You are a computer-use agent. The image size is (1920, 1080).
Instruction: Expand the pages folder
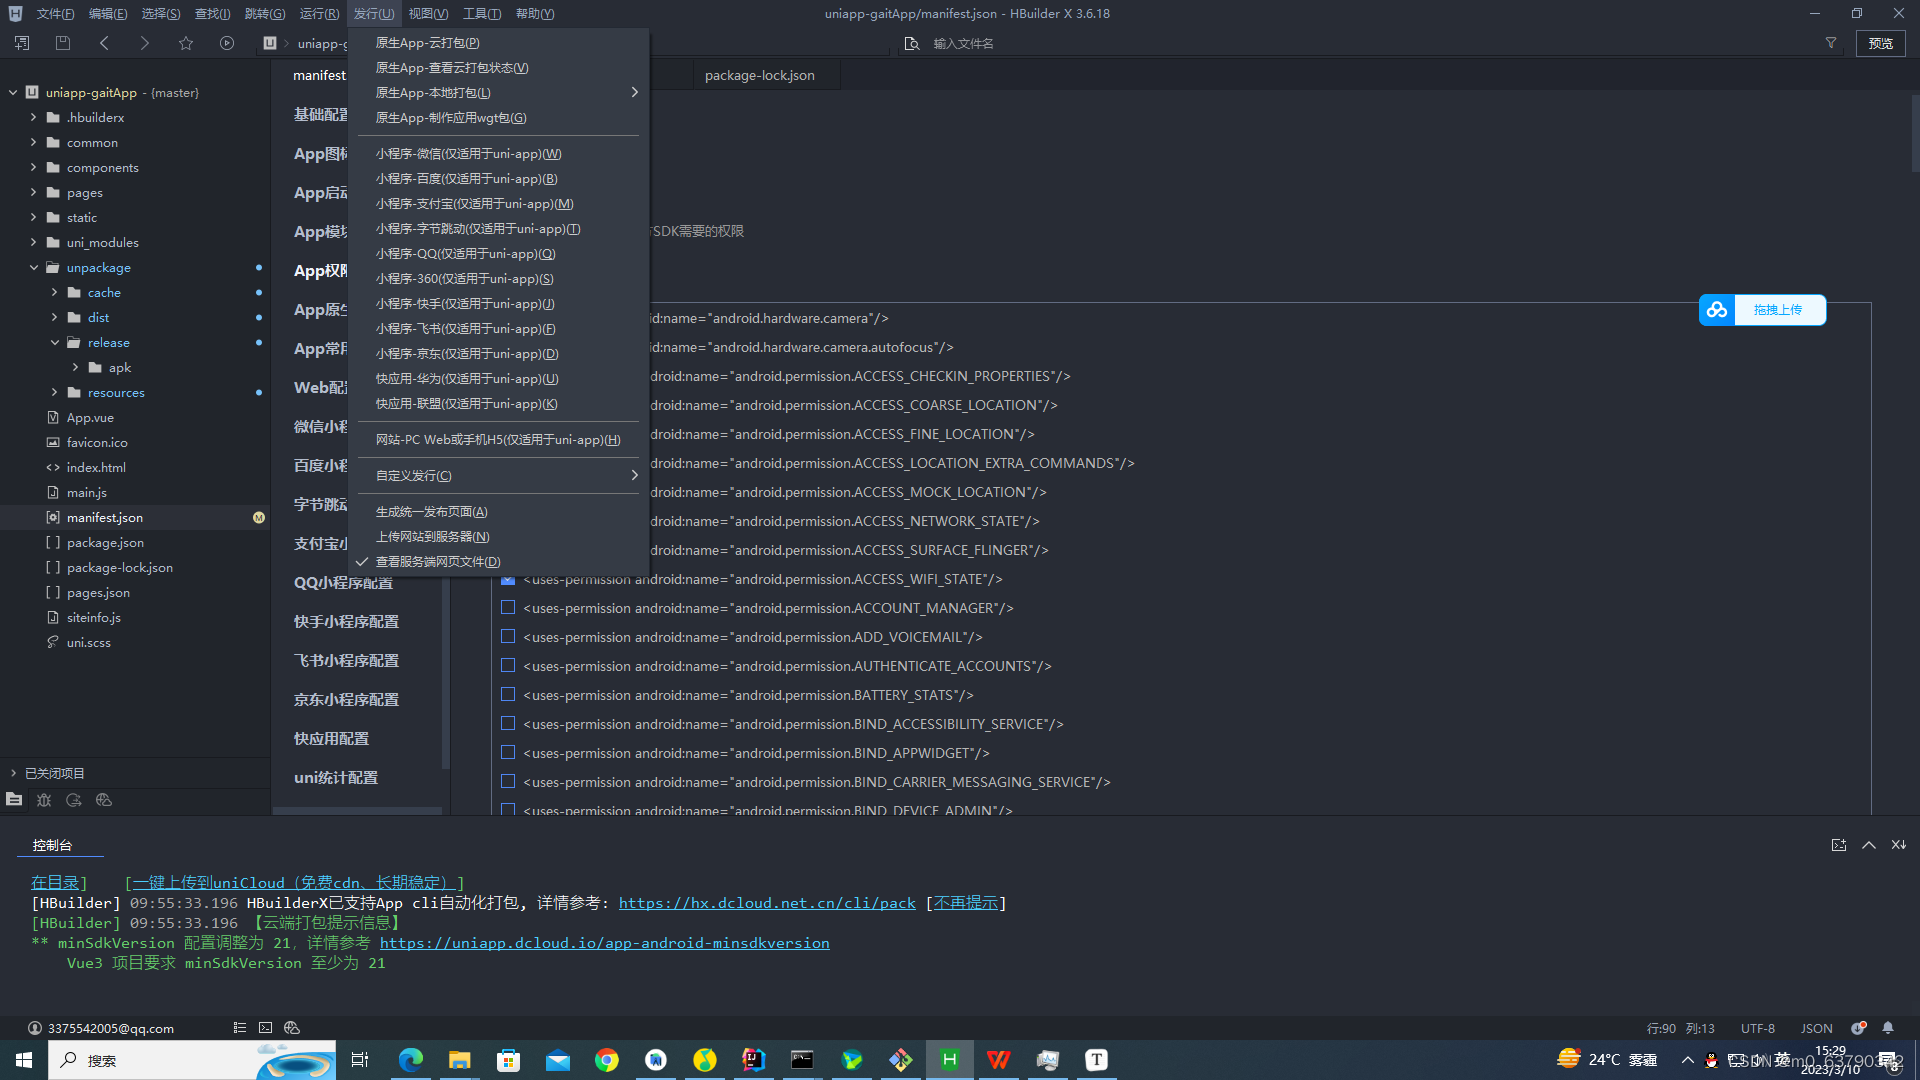[34, 193]
